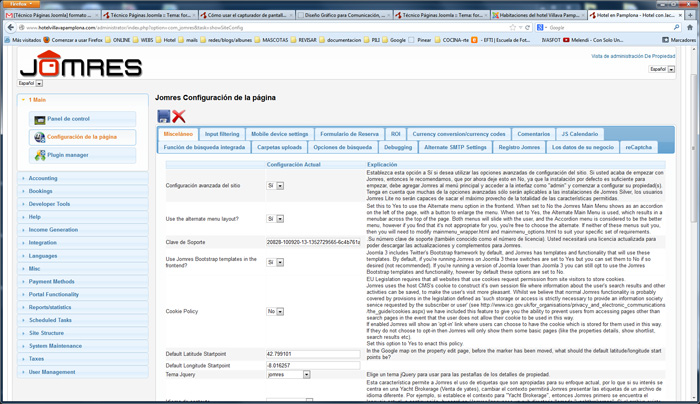Screen dimensions: 700x404
Task: Expand the Income Generation sidebar section
Action: tap(83, 230)
